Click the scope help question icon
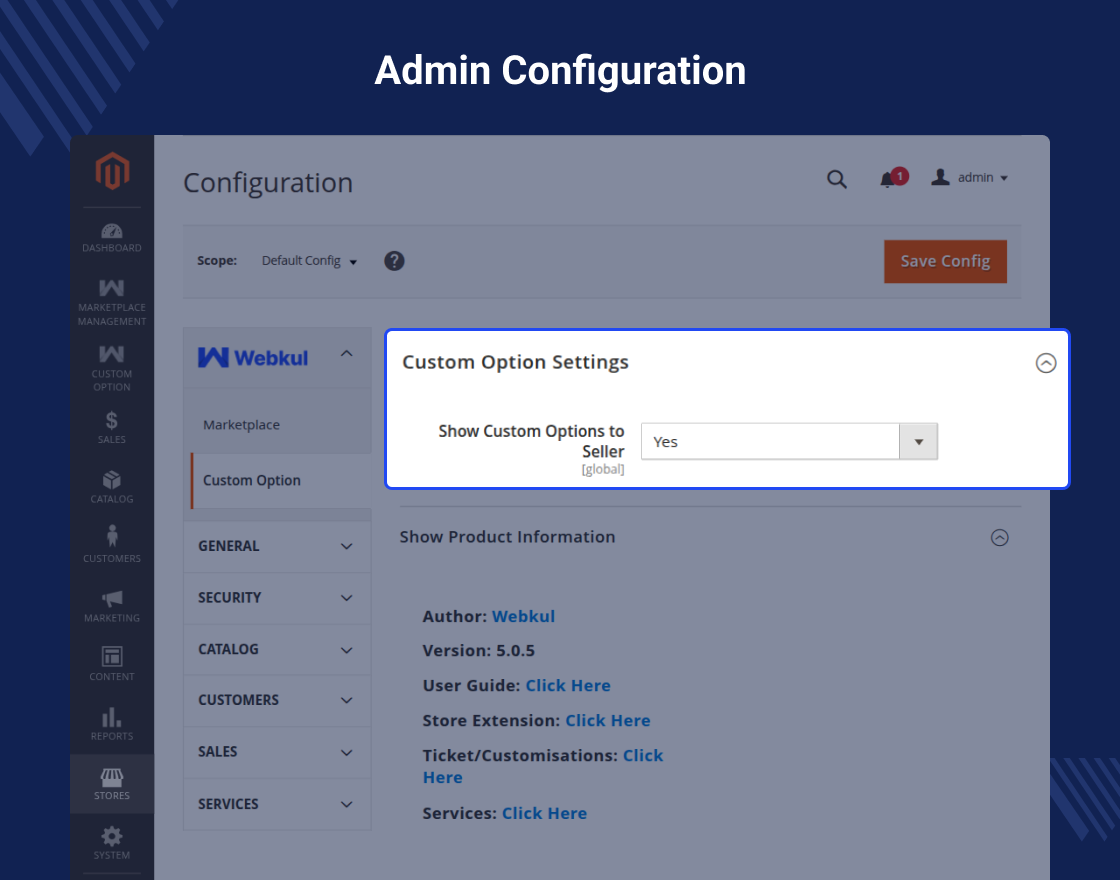This screenshot has height=880, width=1120. [394, 261]
